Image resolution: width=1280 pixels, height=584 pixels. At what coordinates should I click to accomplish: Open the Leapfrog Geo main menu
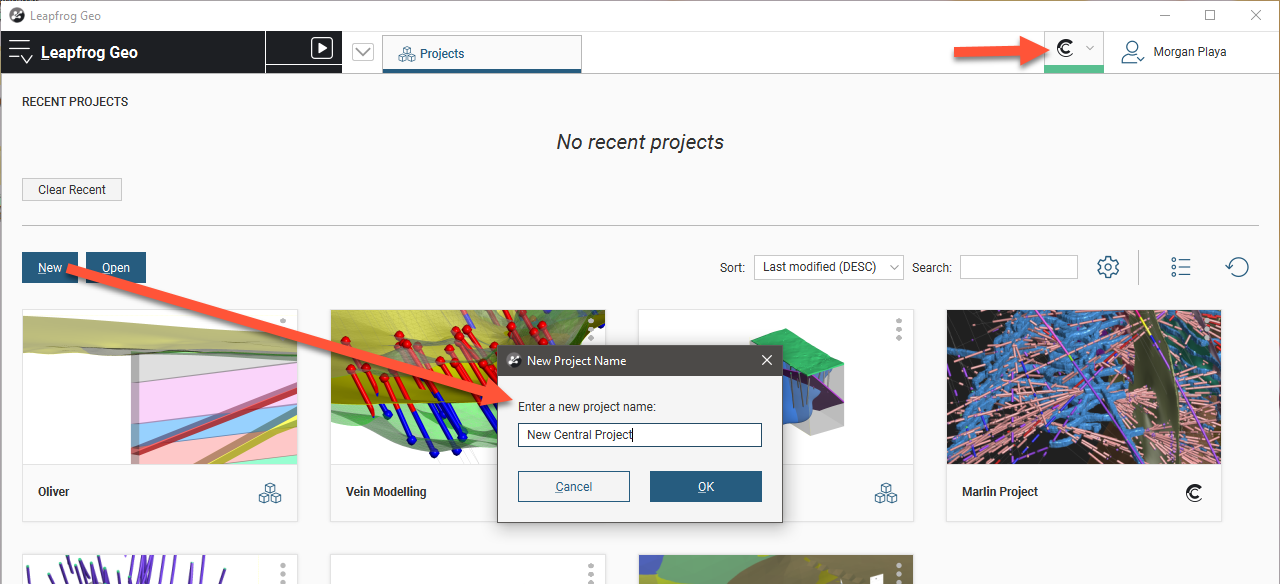point(20,52)
